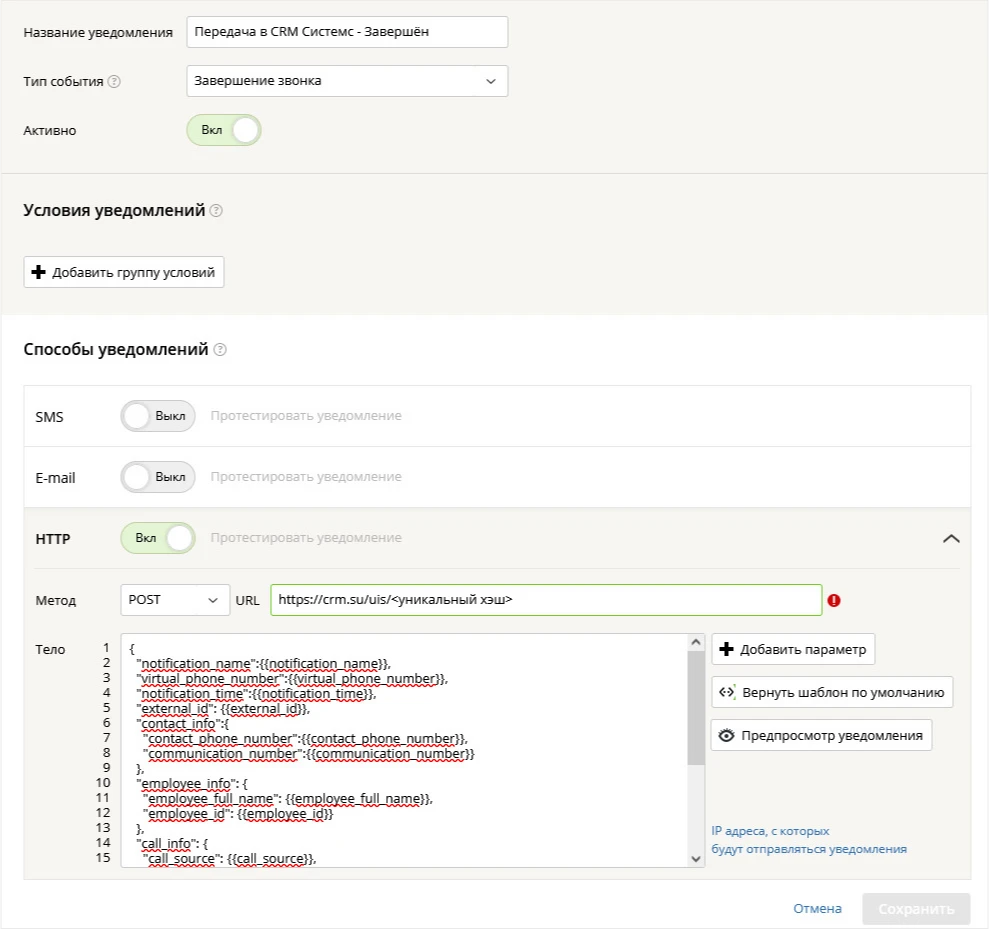
Task: Open the Тип события dropdown
Action: pyautogui.click(x=347, y=81)
